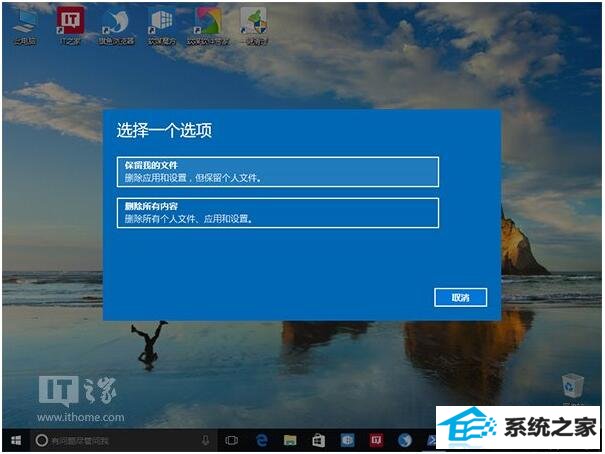This screenshot has width=605, height=454.
Task: Click the blue bird taskbar icon
Action: [405, 440]
